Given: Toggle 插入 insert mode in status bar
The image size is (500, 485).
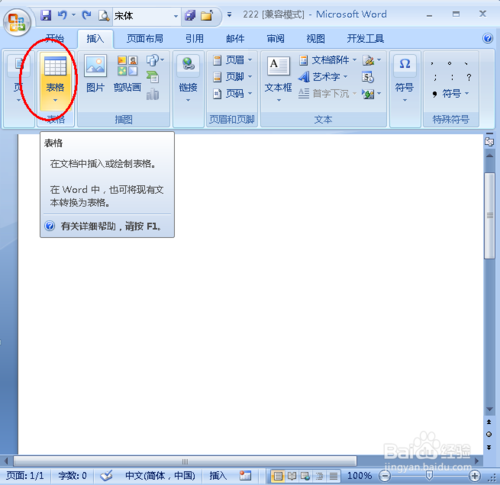Looking at the screenshot, I should coord(218,476).
